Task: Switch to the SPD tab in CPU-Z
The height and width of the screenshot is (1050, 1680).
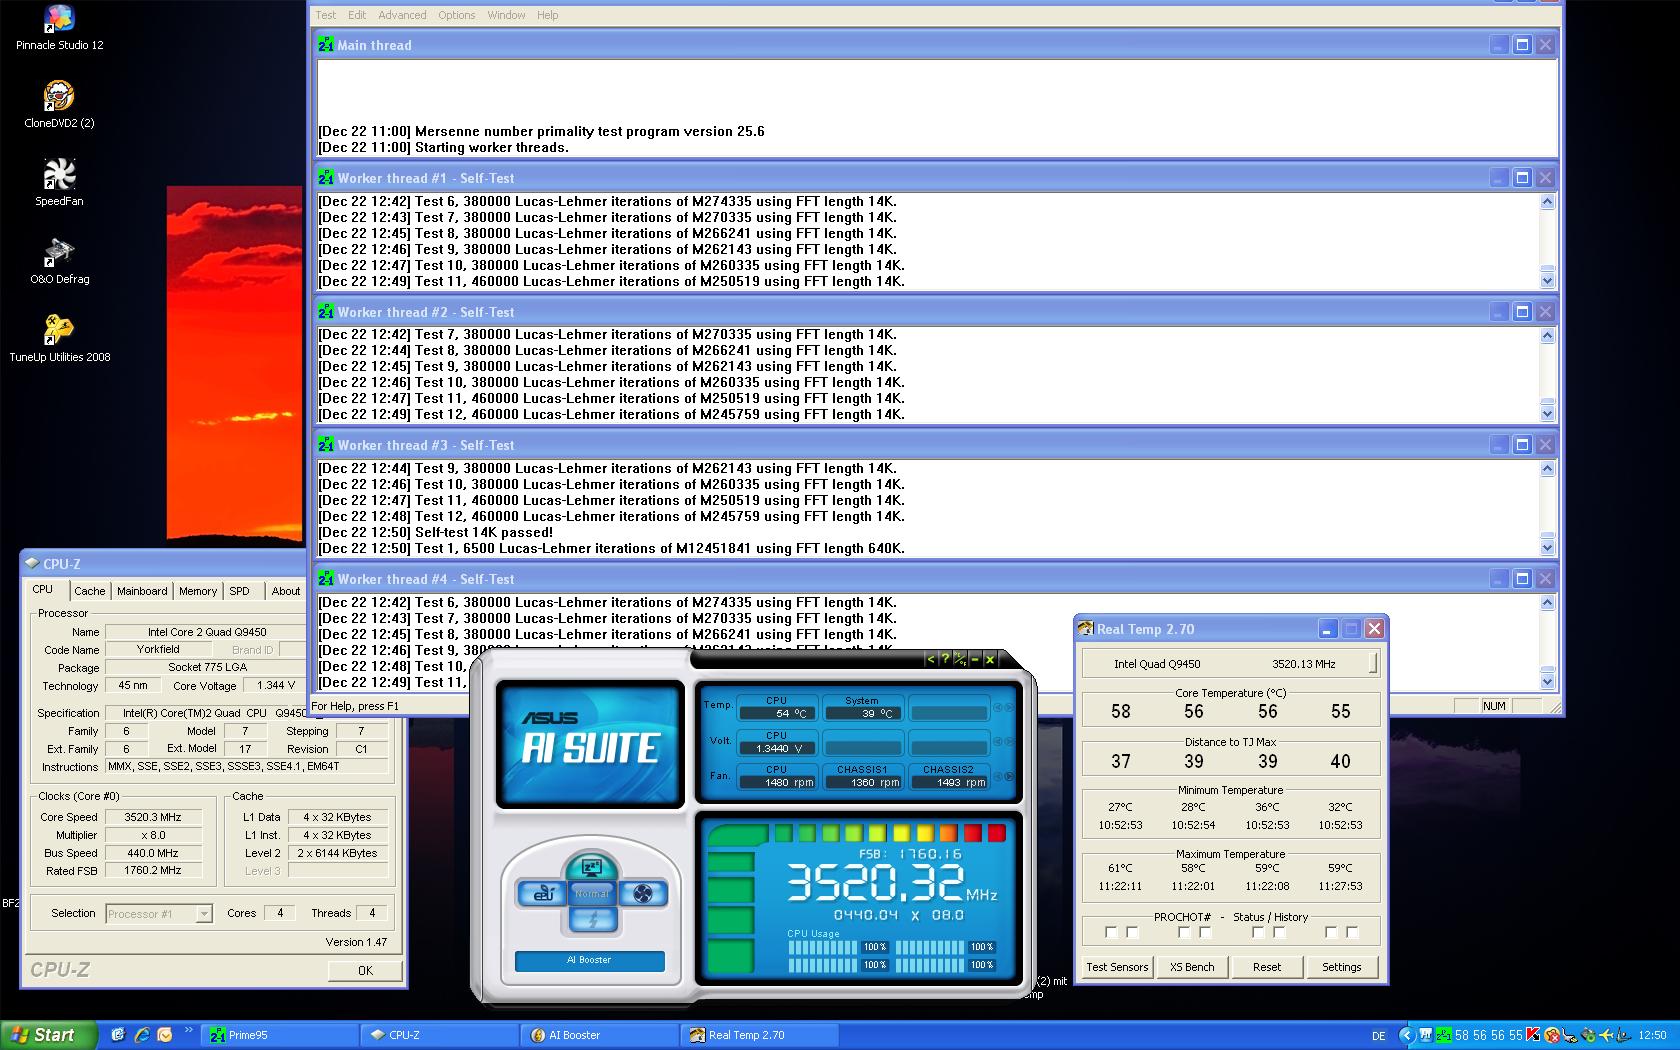Action: point(240,591)
